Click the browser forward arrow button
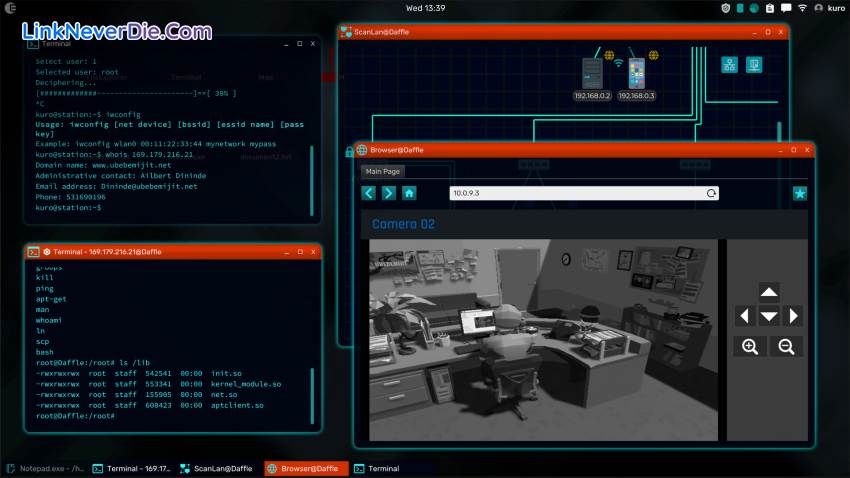 pos(389,193)
